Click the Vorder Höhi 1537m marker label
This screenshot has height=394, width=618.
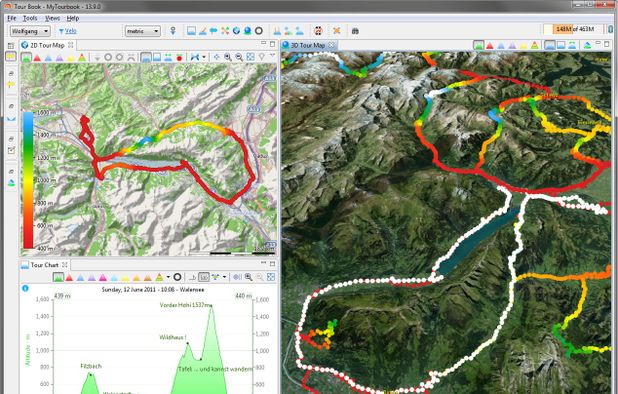tap(186, 305)
